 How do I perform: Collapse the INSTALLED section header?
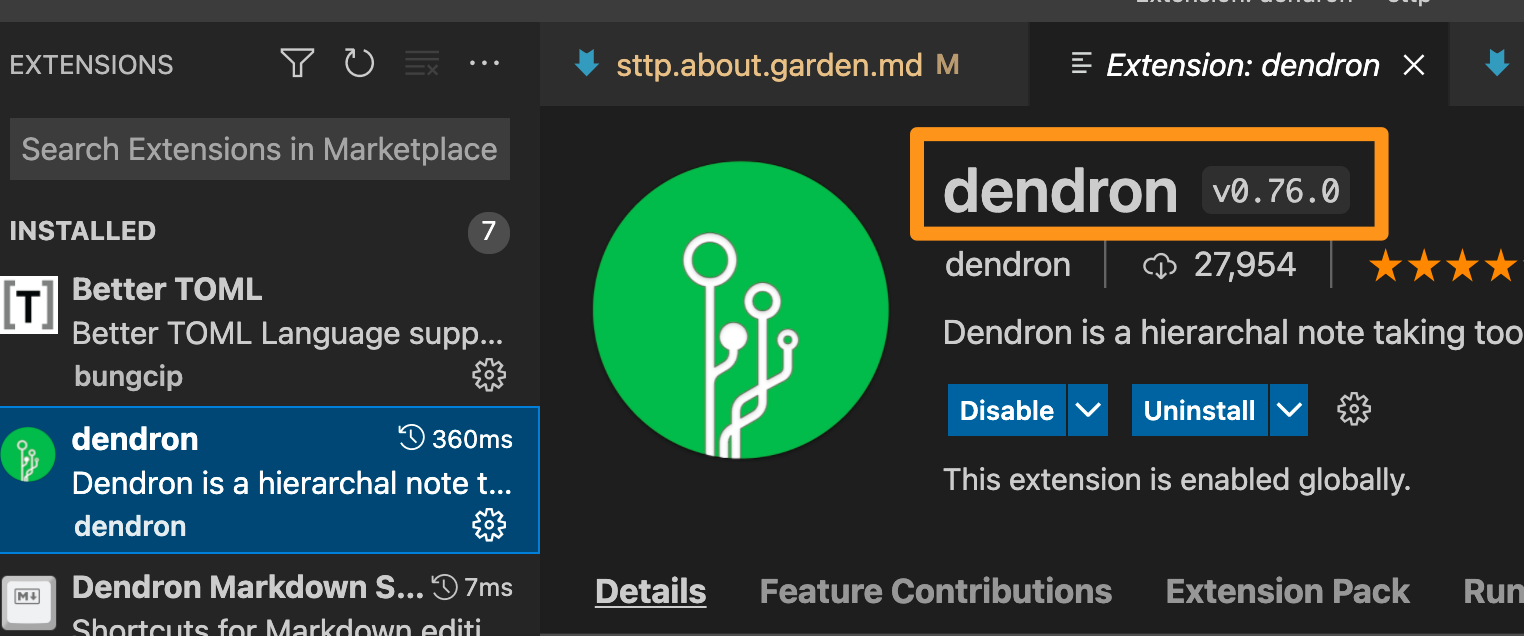[83, 231]
